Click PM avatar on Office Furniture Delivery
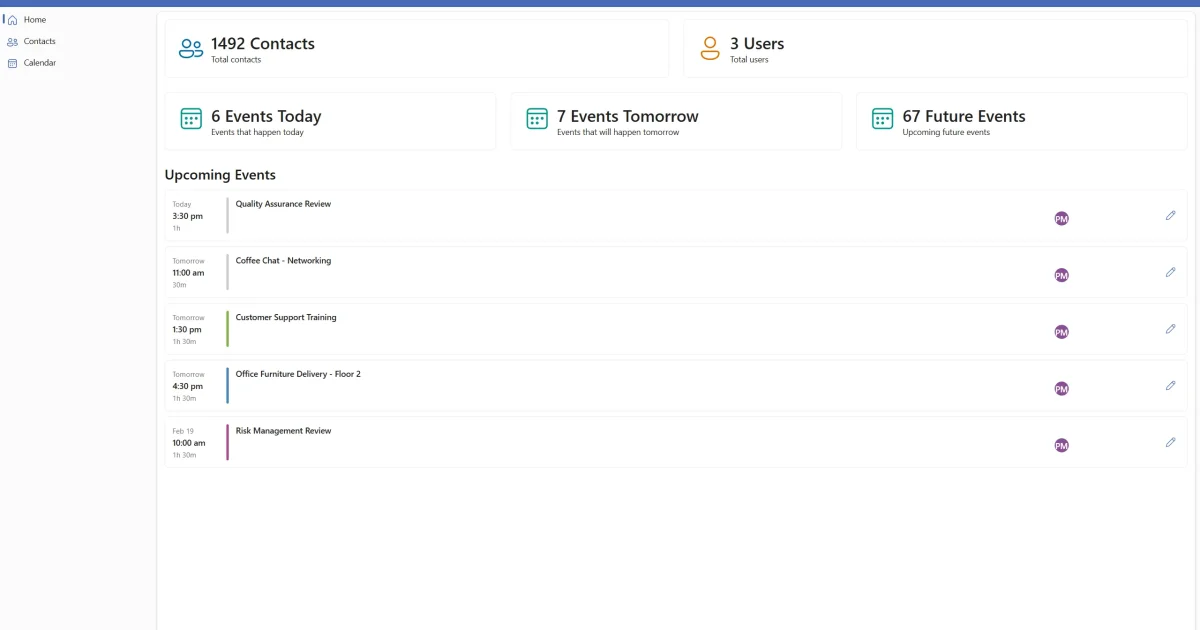The height and width of the screenshot is (630, 1200). coord(1062,389)
